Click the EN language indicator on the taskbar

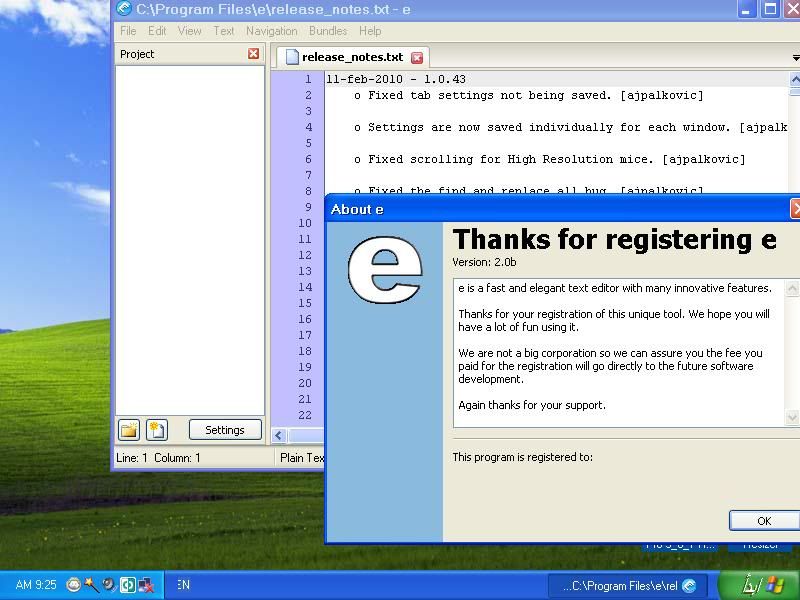tap(183, 585)
